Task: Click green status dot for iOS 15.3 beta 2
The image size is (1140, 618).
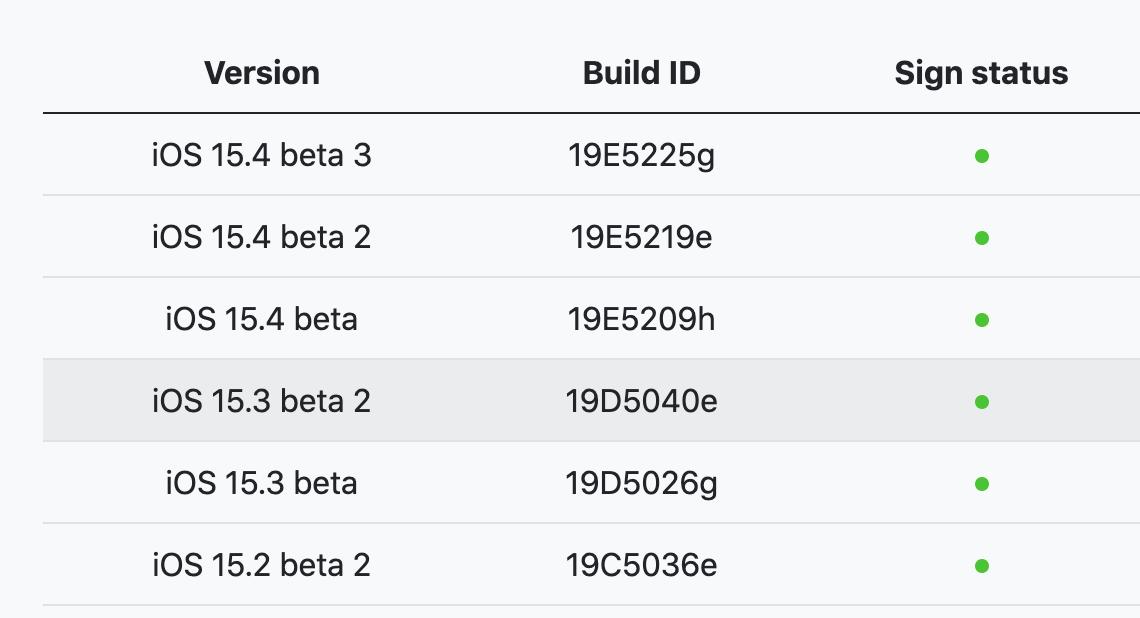Action: [x=981, y=402]
